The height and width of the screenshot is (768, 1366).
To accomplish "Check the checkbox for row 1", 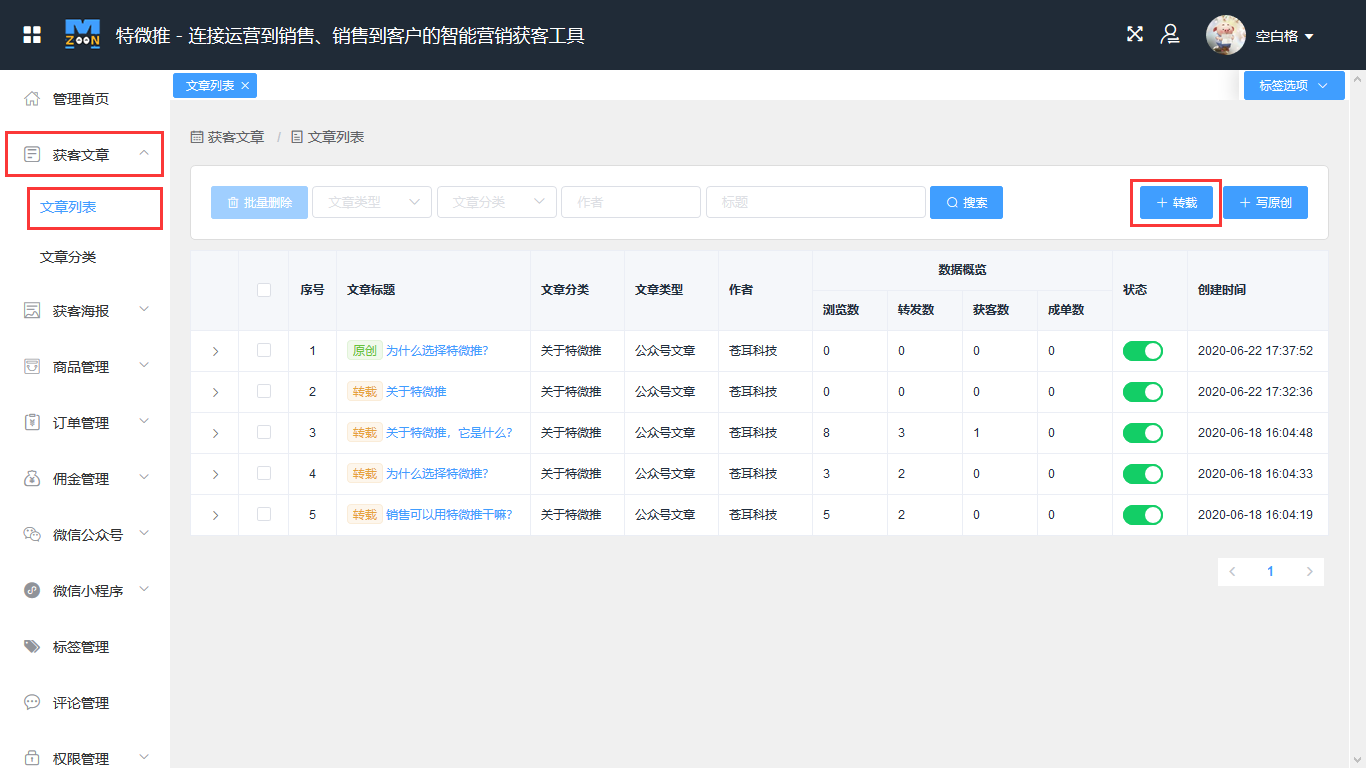I will (x=264, y=350).
